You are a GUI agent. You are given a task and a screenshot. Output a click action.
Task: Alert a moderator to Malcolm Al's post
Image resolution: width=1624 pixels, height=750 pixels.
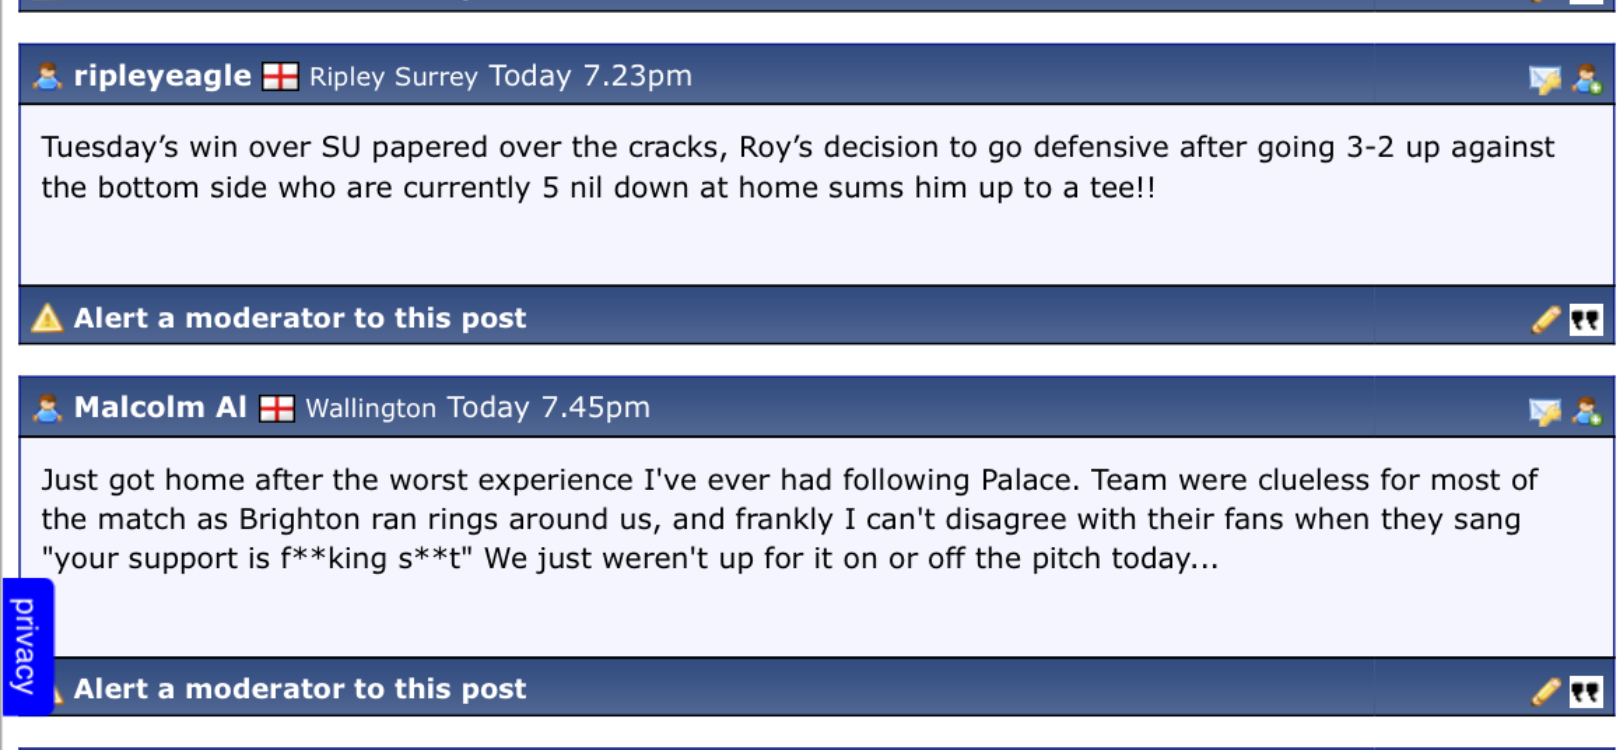[x=300, y=689]
